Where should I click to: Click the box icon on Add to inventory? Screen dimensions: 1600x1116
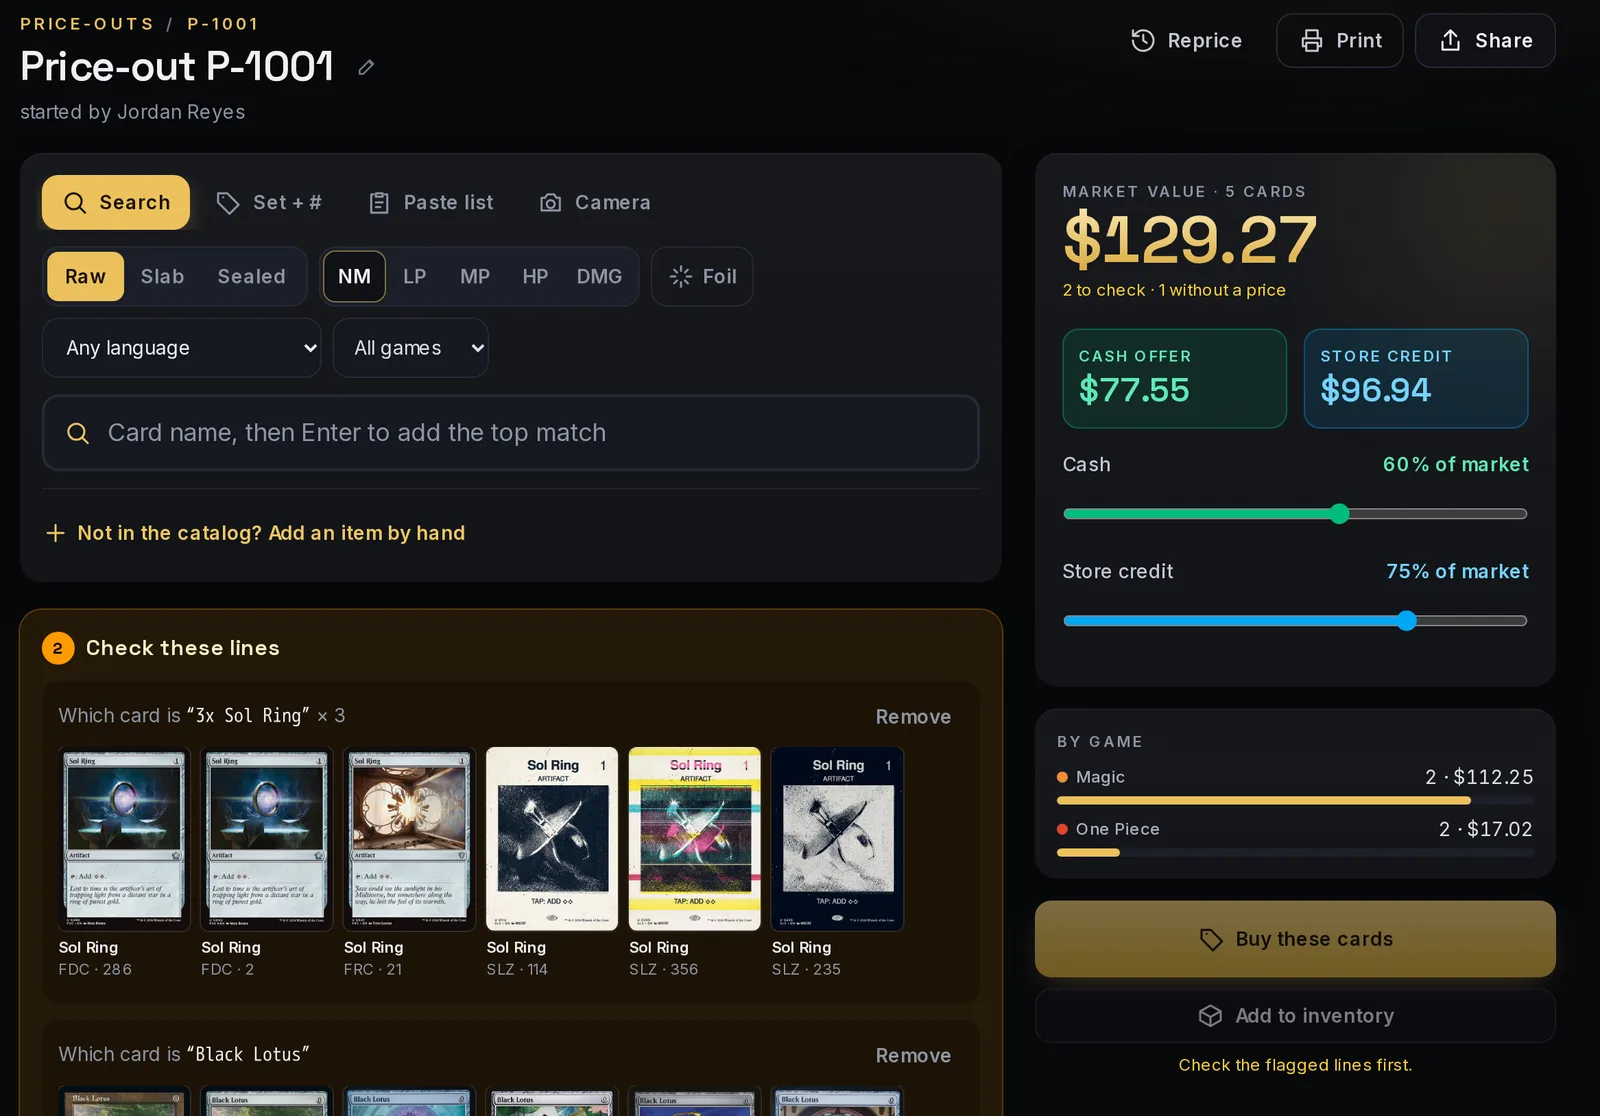tap(1210, 1016)
